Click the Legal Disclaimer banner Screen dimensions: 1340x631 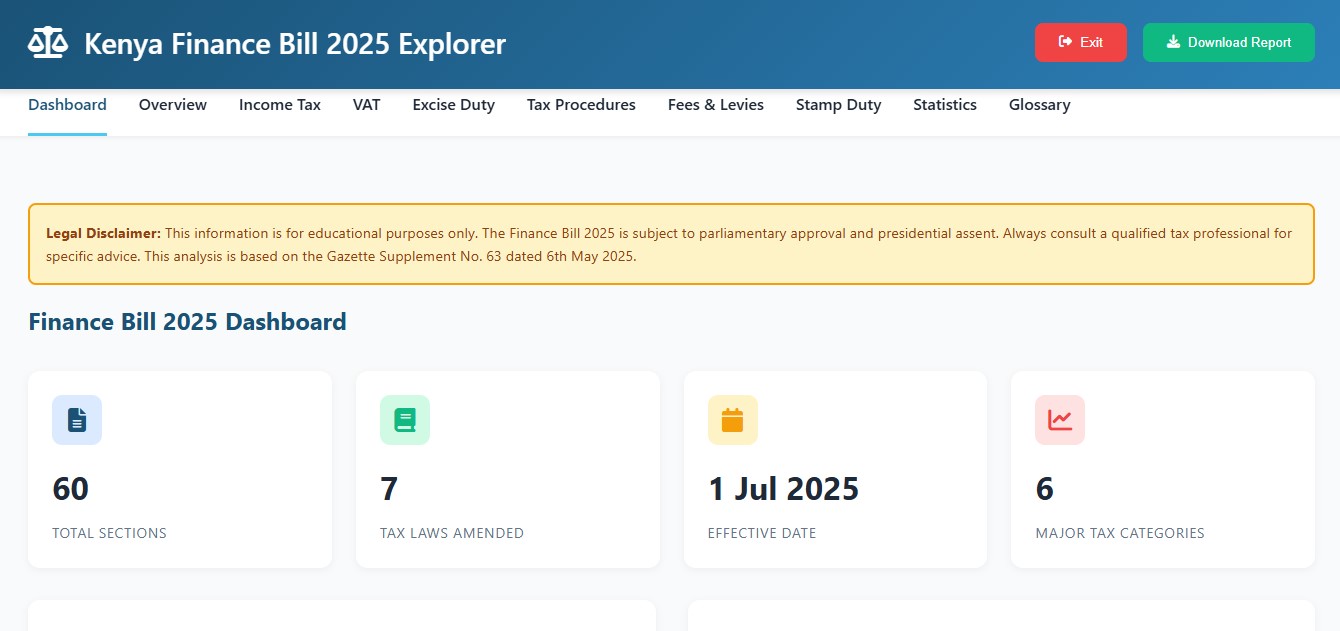click(x=670, y=244)
